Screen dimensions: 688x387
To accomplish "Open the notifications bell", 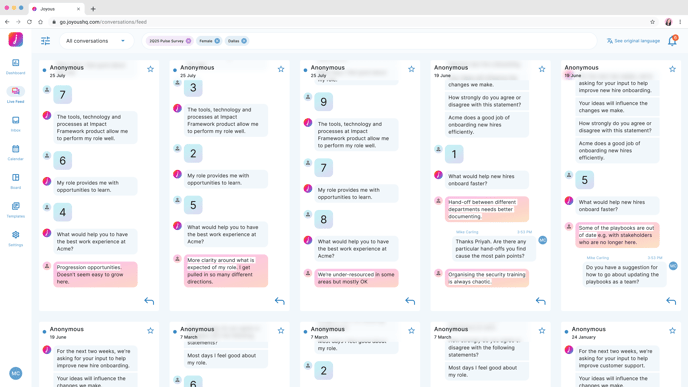I will (672, 41).
